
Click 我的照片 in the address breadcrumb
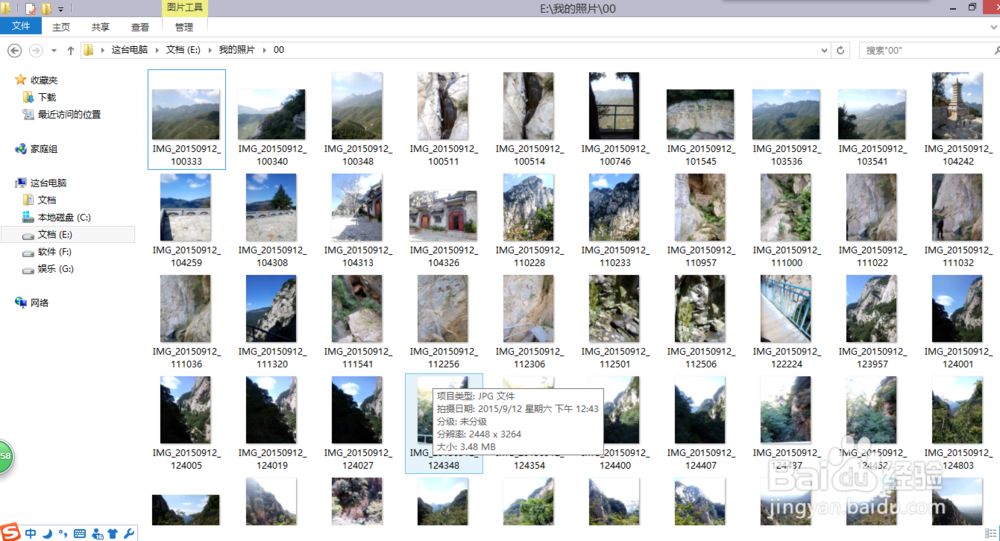pos(237,50)
